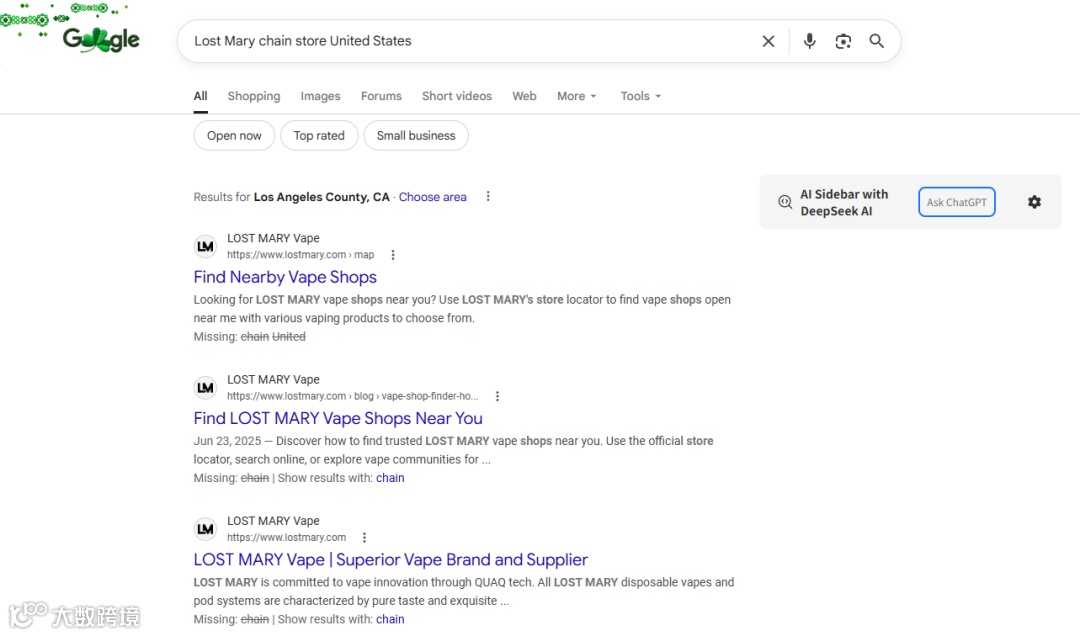Click the Choose area link
1080x636 pixels.
tap(433, 197)
